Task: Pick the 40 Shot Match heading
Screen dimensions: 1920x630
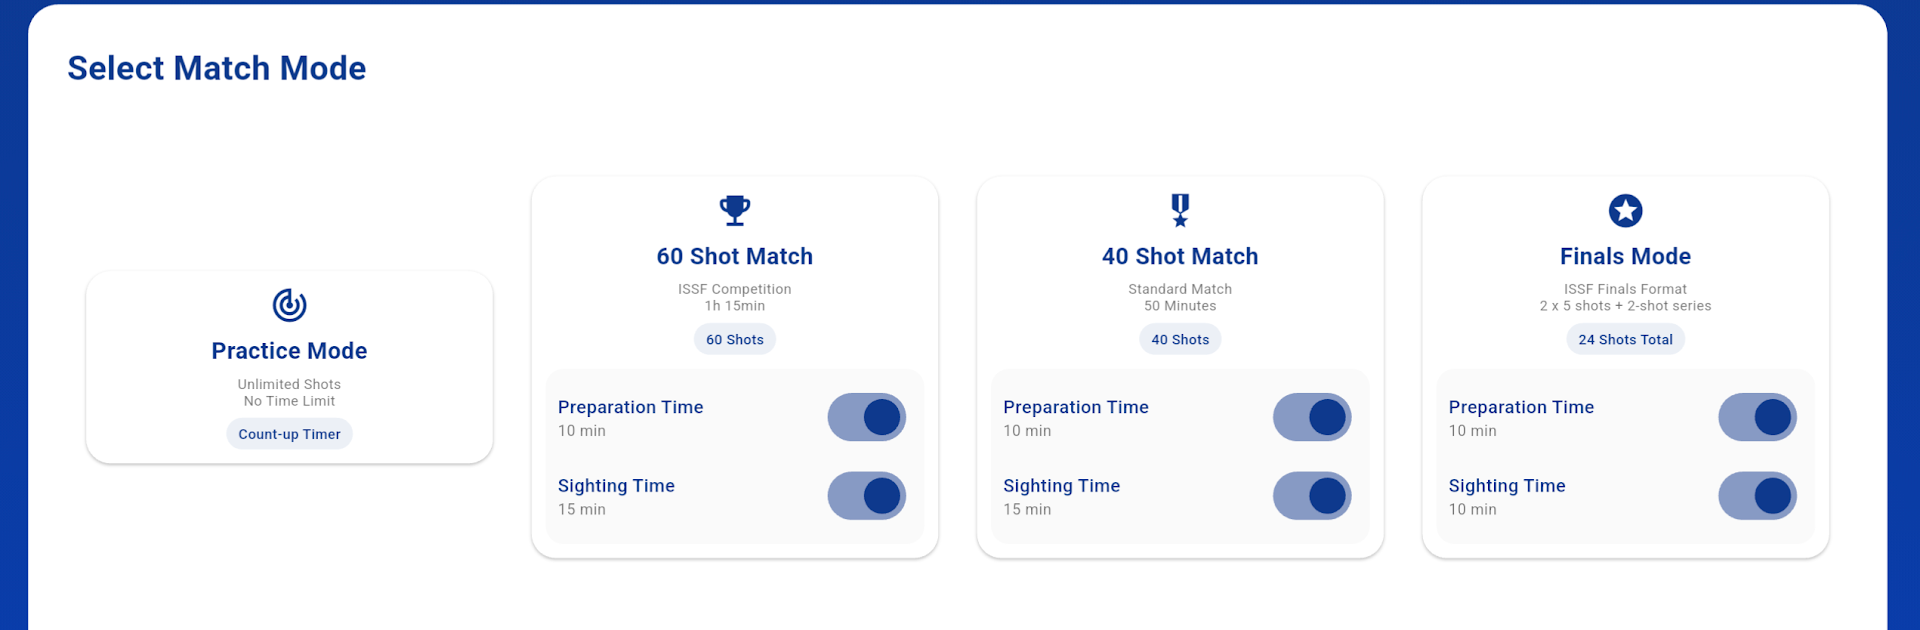Action: pos(1180,257)
